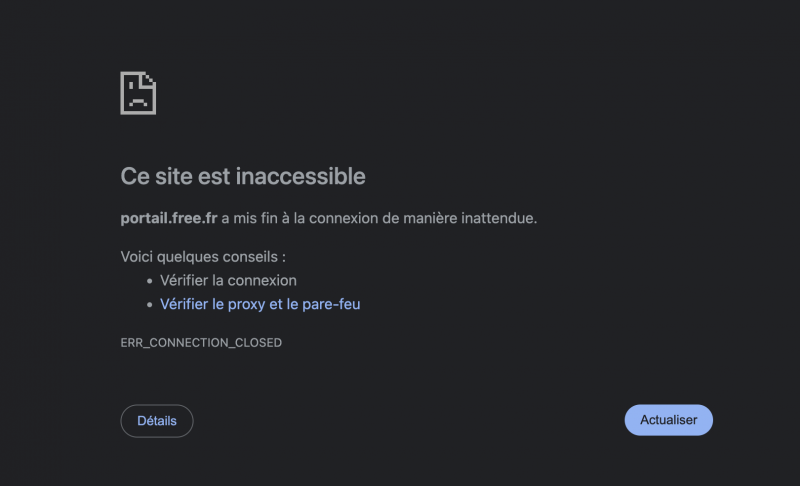Click the sad page error icon

138,93
